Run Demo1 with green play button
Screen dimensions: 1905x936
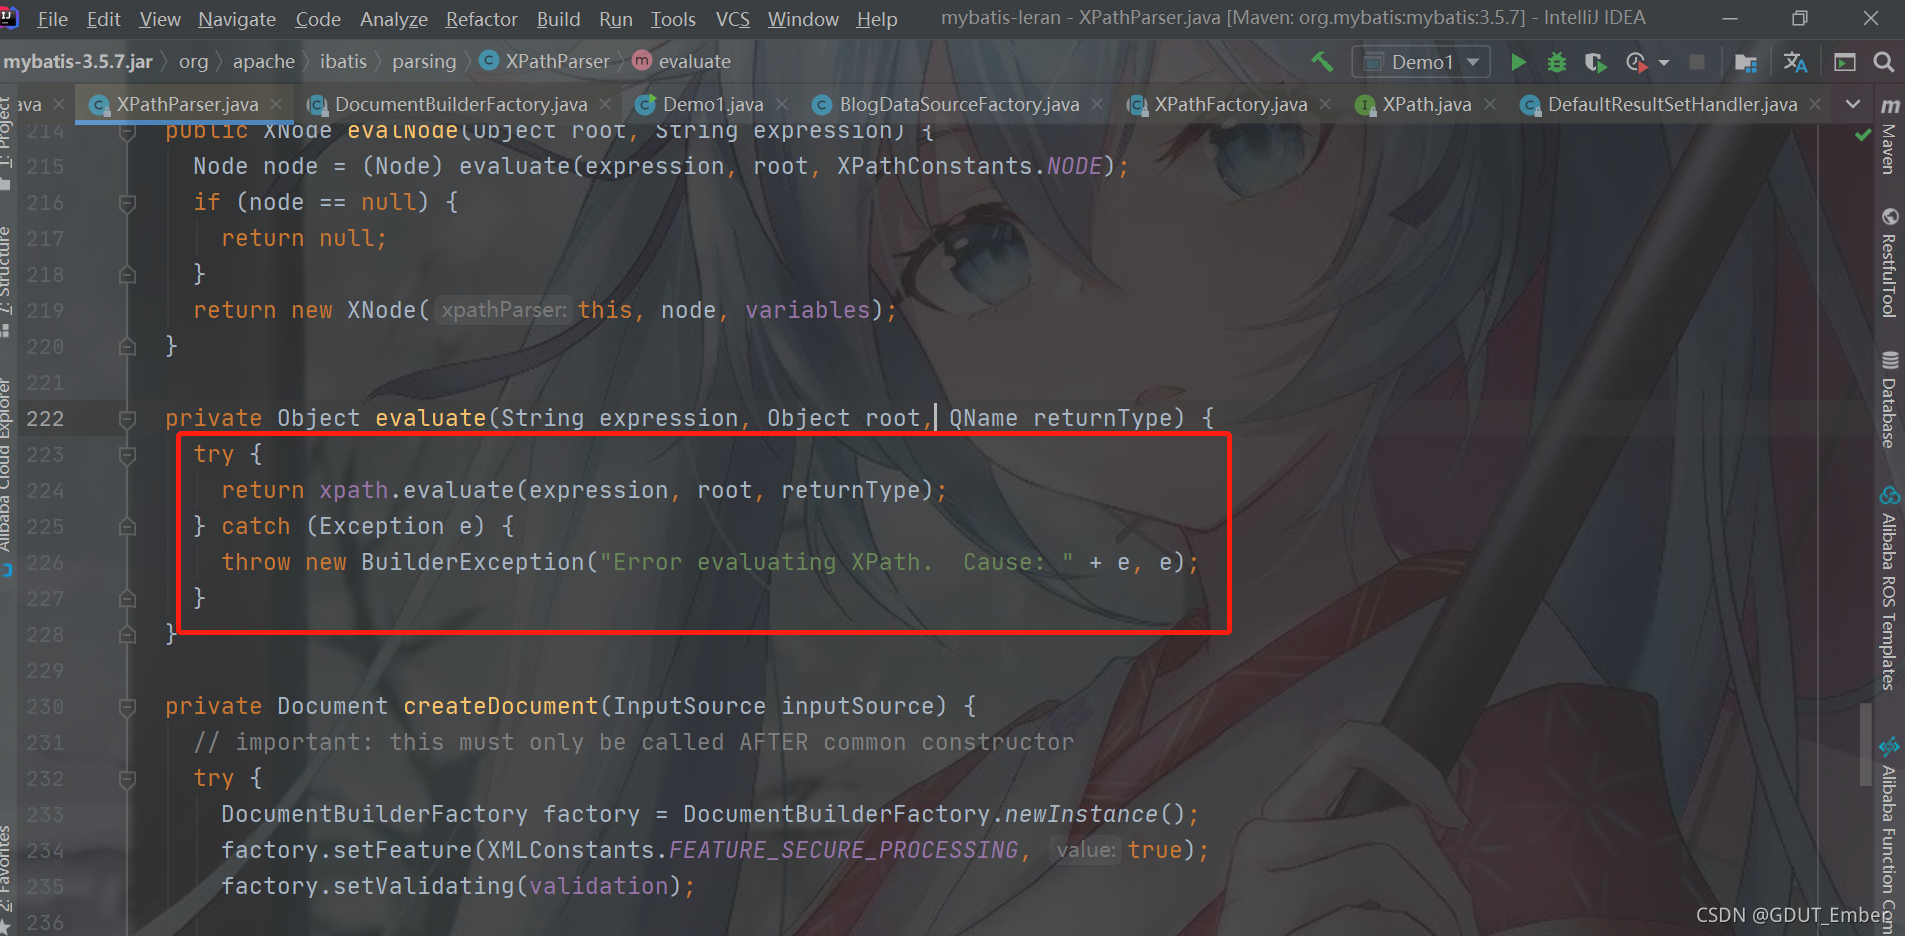tap(1518, 62)
